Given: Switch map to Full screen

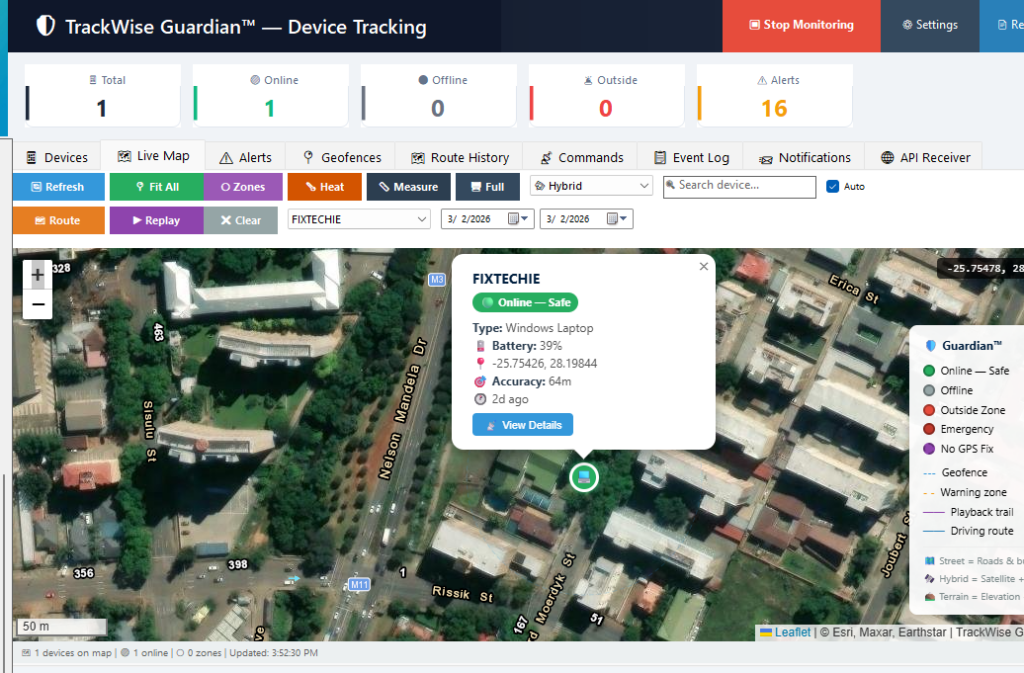Looking at the screenshot, I should pos(488,187).
